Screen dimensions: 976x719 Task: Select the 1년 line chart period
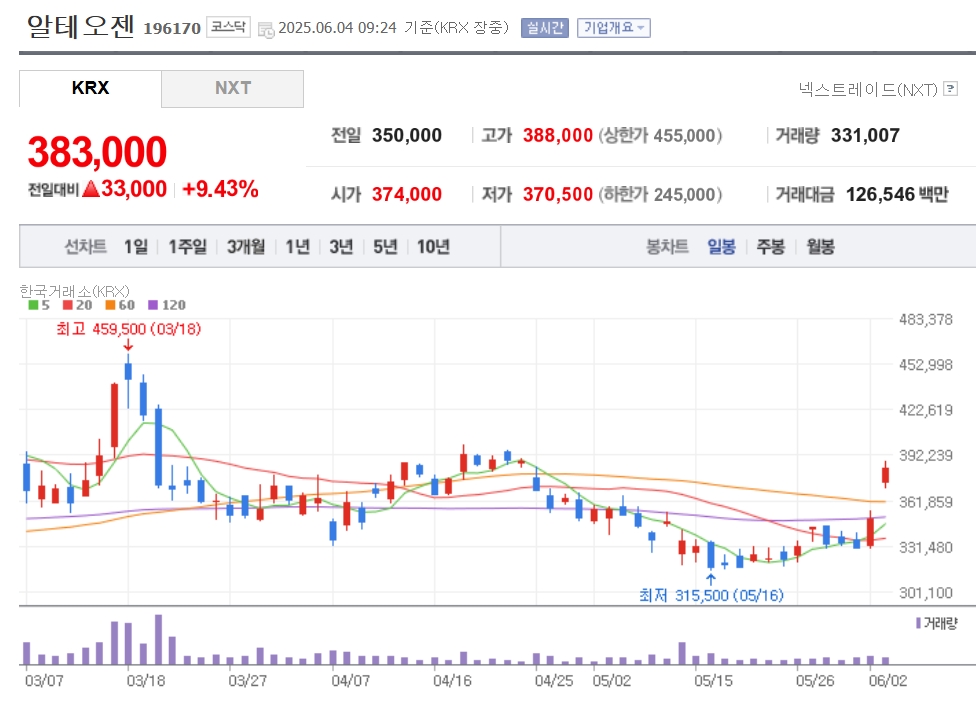tap(298, 247)
